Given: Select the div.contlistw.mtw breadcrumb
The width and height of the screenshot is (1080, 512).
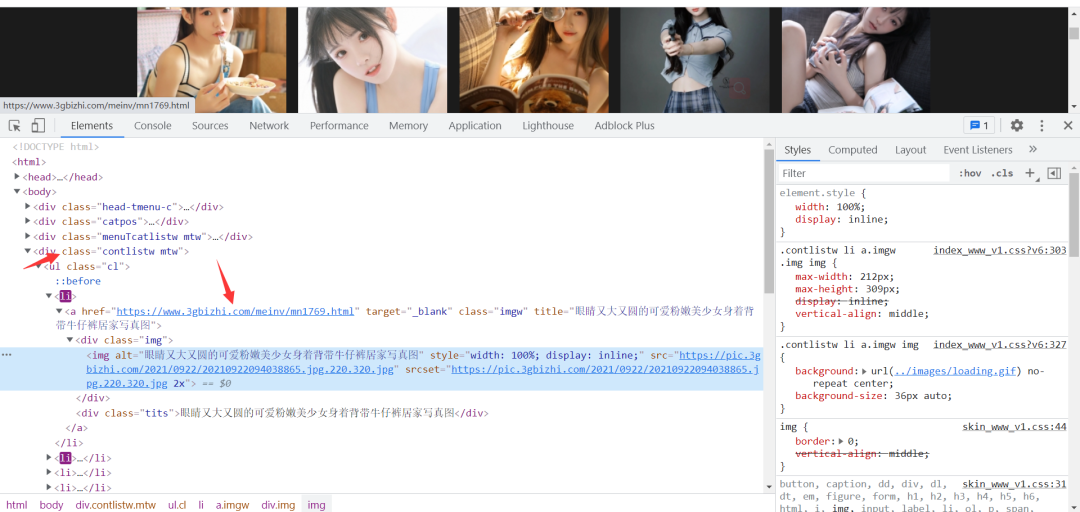Looking at the screenshot, I should click(116, 505).
